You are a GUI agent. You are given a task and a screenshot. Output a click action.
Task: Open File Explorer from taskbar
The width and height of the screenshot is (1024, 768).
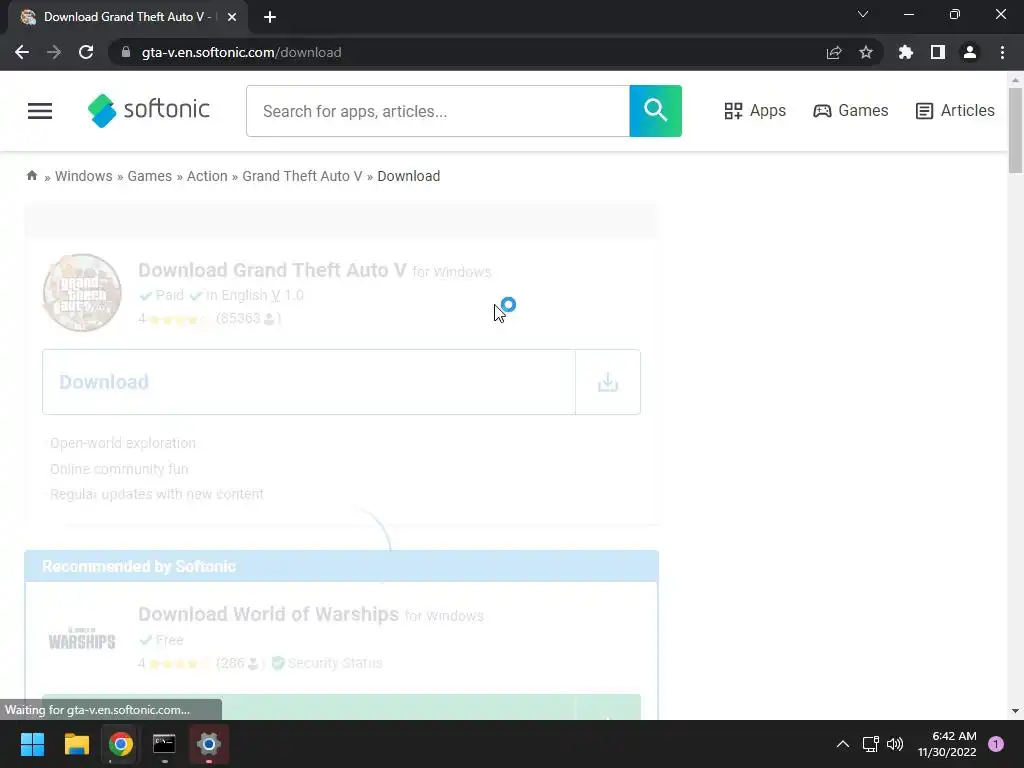pos(76,744)
